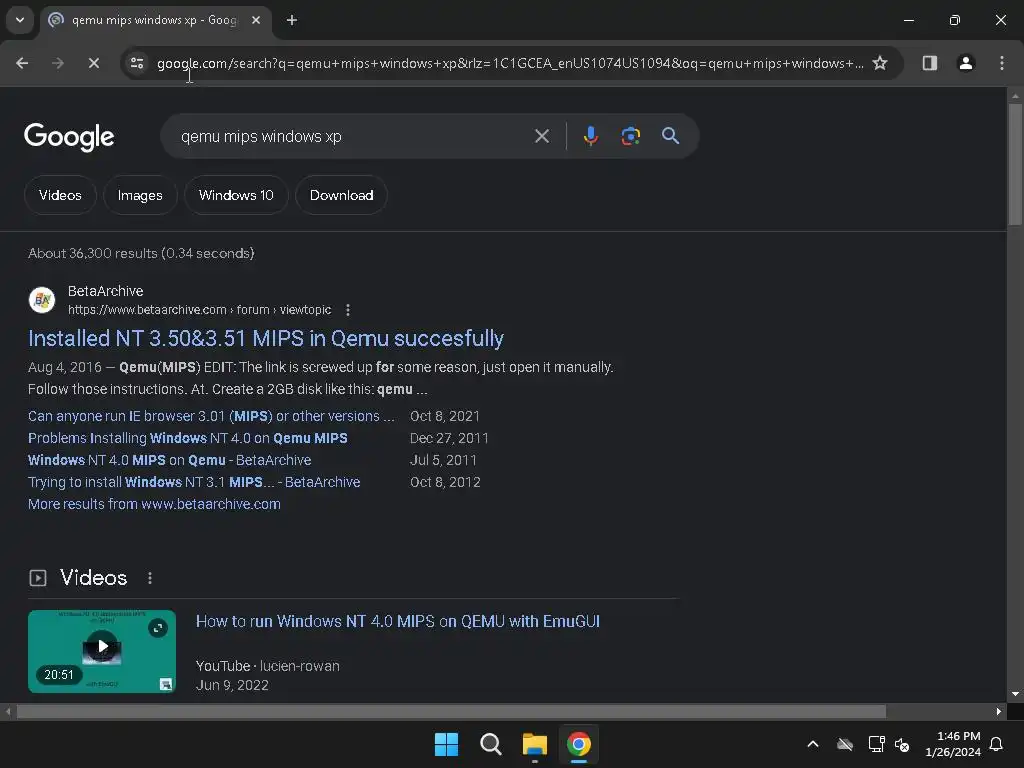Screen dimensions: 1024x768
Task: Open the notifications bell
Action: click(997, 744)
